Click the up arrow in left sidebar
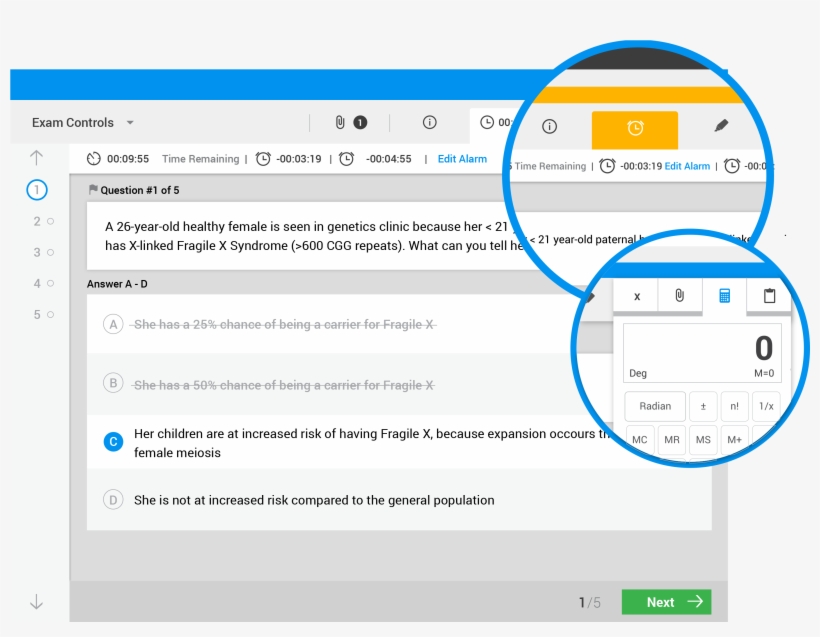 coord(37,157)
